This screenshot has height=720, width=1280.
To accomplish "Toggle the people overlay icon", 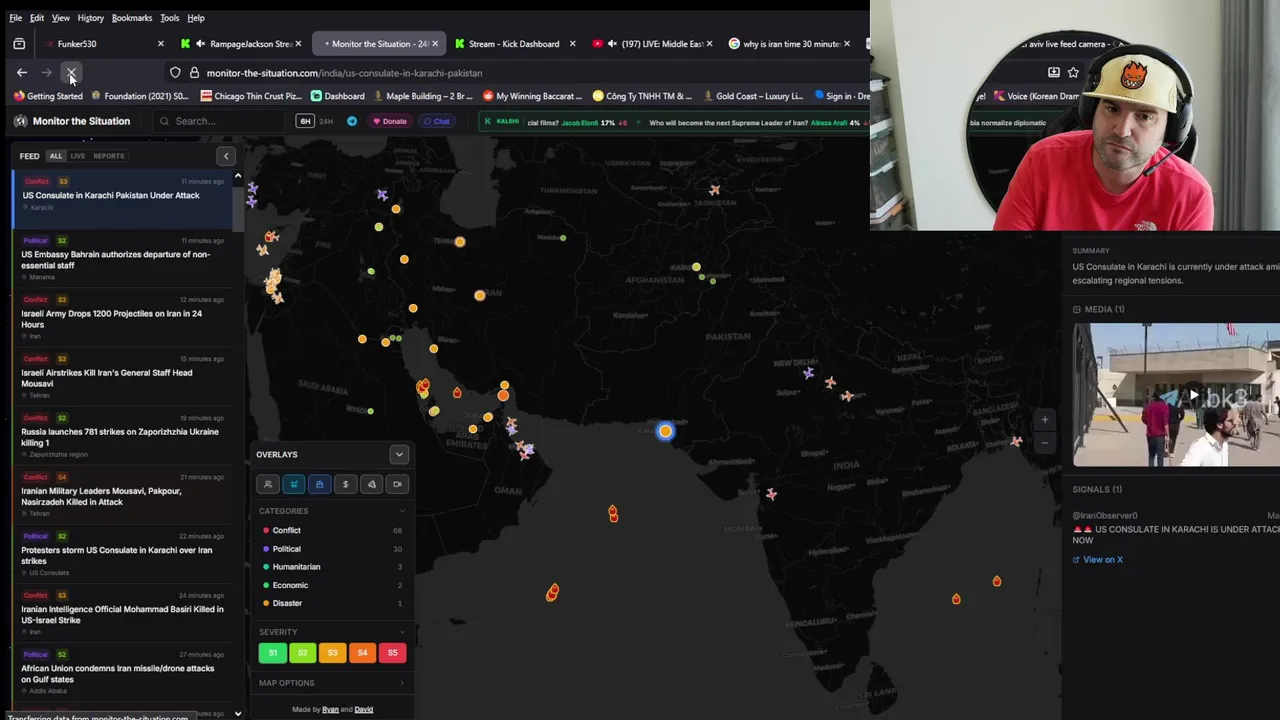I will coord(268,484).
